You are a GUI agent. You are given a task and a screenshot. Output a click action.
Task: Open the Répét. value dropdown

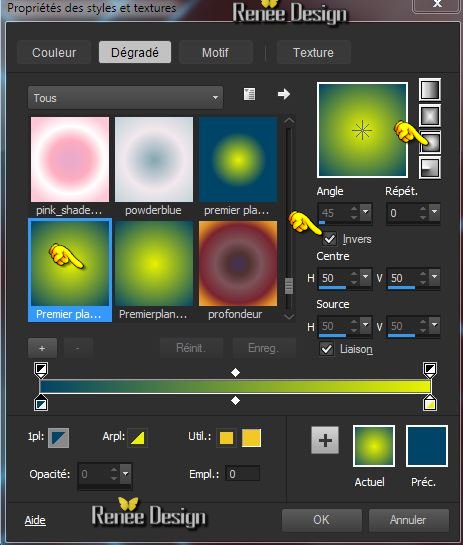coord(434,212)
